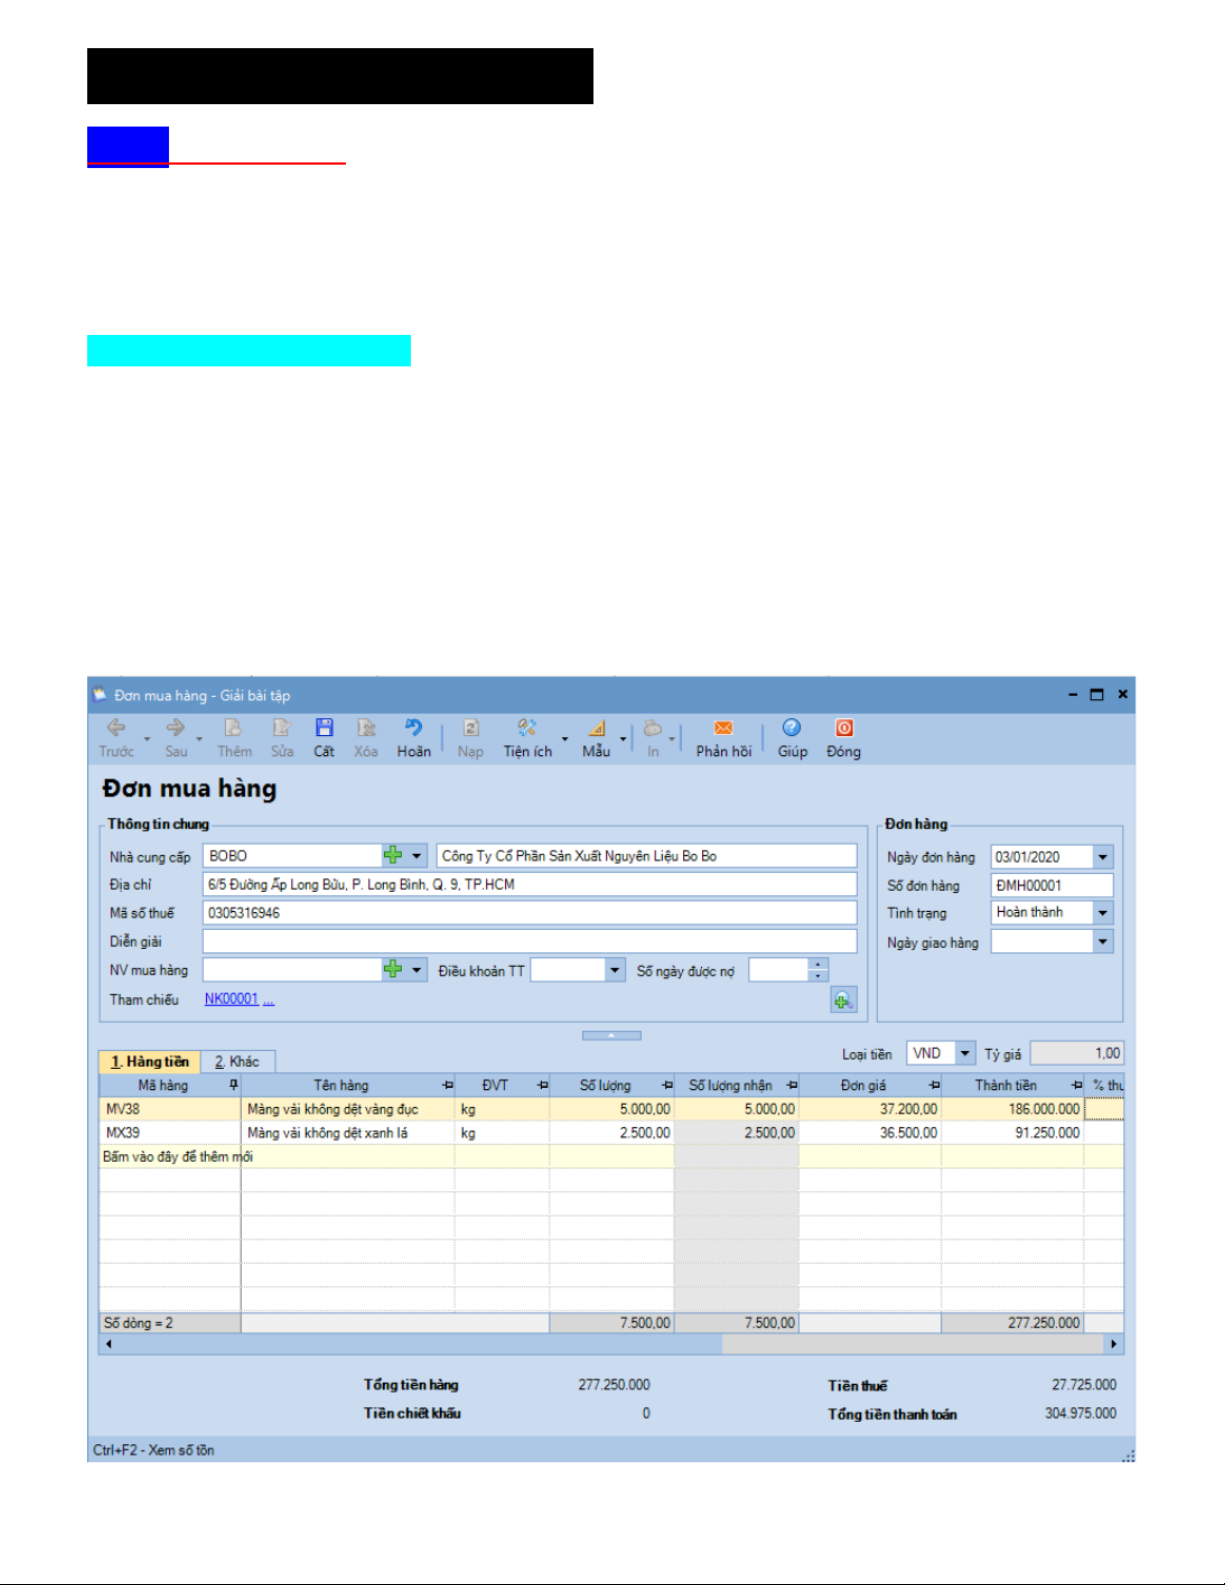Image resolution: width=1225 pixels, height=1585 pixels.
Task: Click the Hoãn undo icon
Action: [x=413, y=729]
